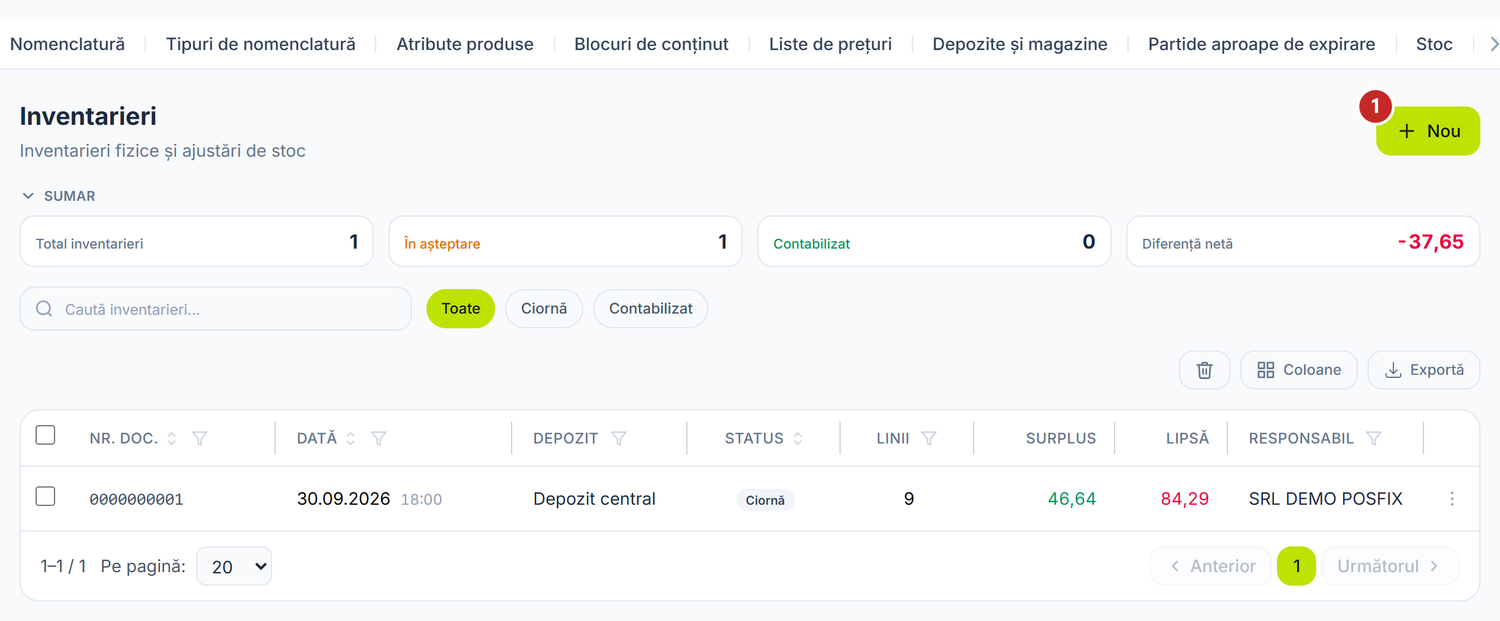Switch to Tipuri de nomenclatură tab
Image resolution: width=1500 pixels, height=621 pixels.
[x=261, y=44]
